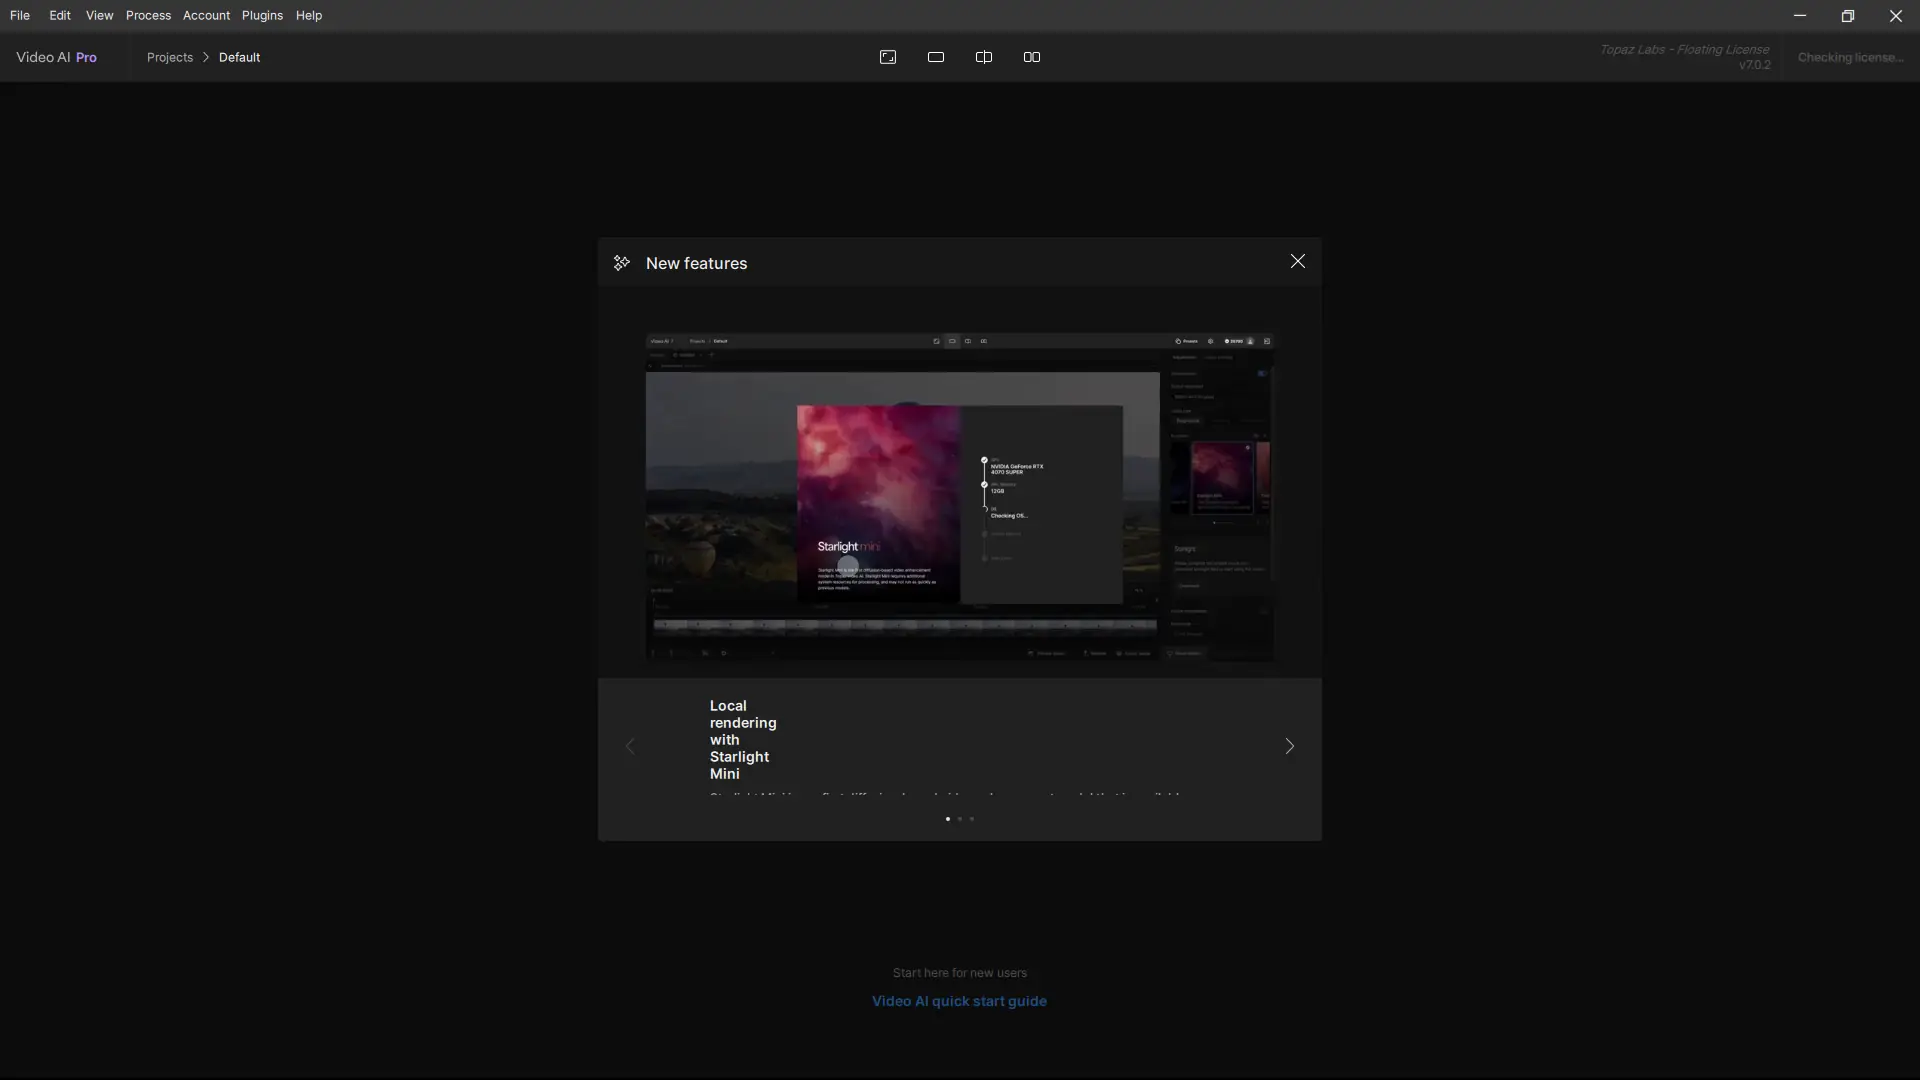This screenshot has height=1080, width=1920.
Task: Click the previous feature slide arrow
Action: click(x=630, y=746)
